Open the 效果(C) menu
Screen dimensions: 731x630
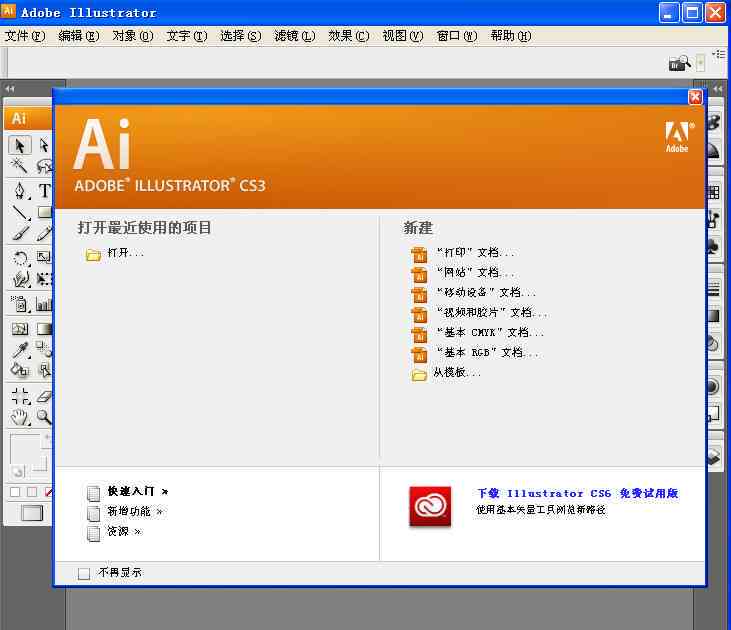[x=349, y=36]
